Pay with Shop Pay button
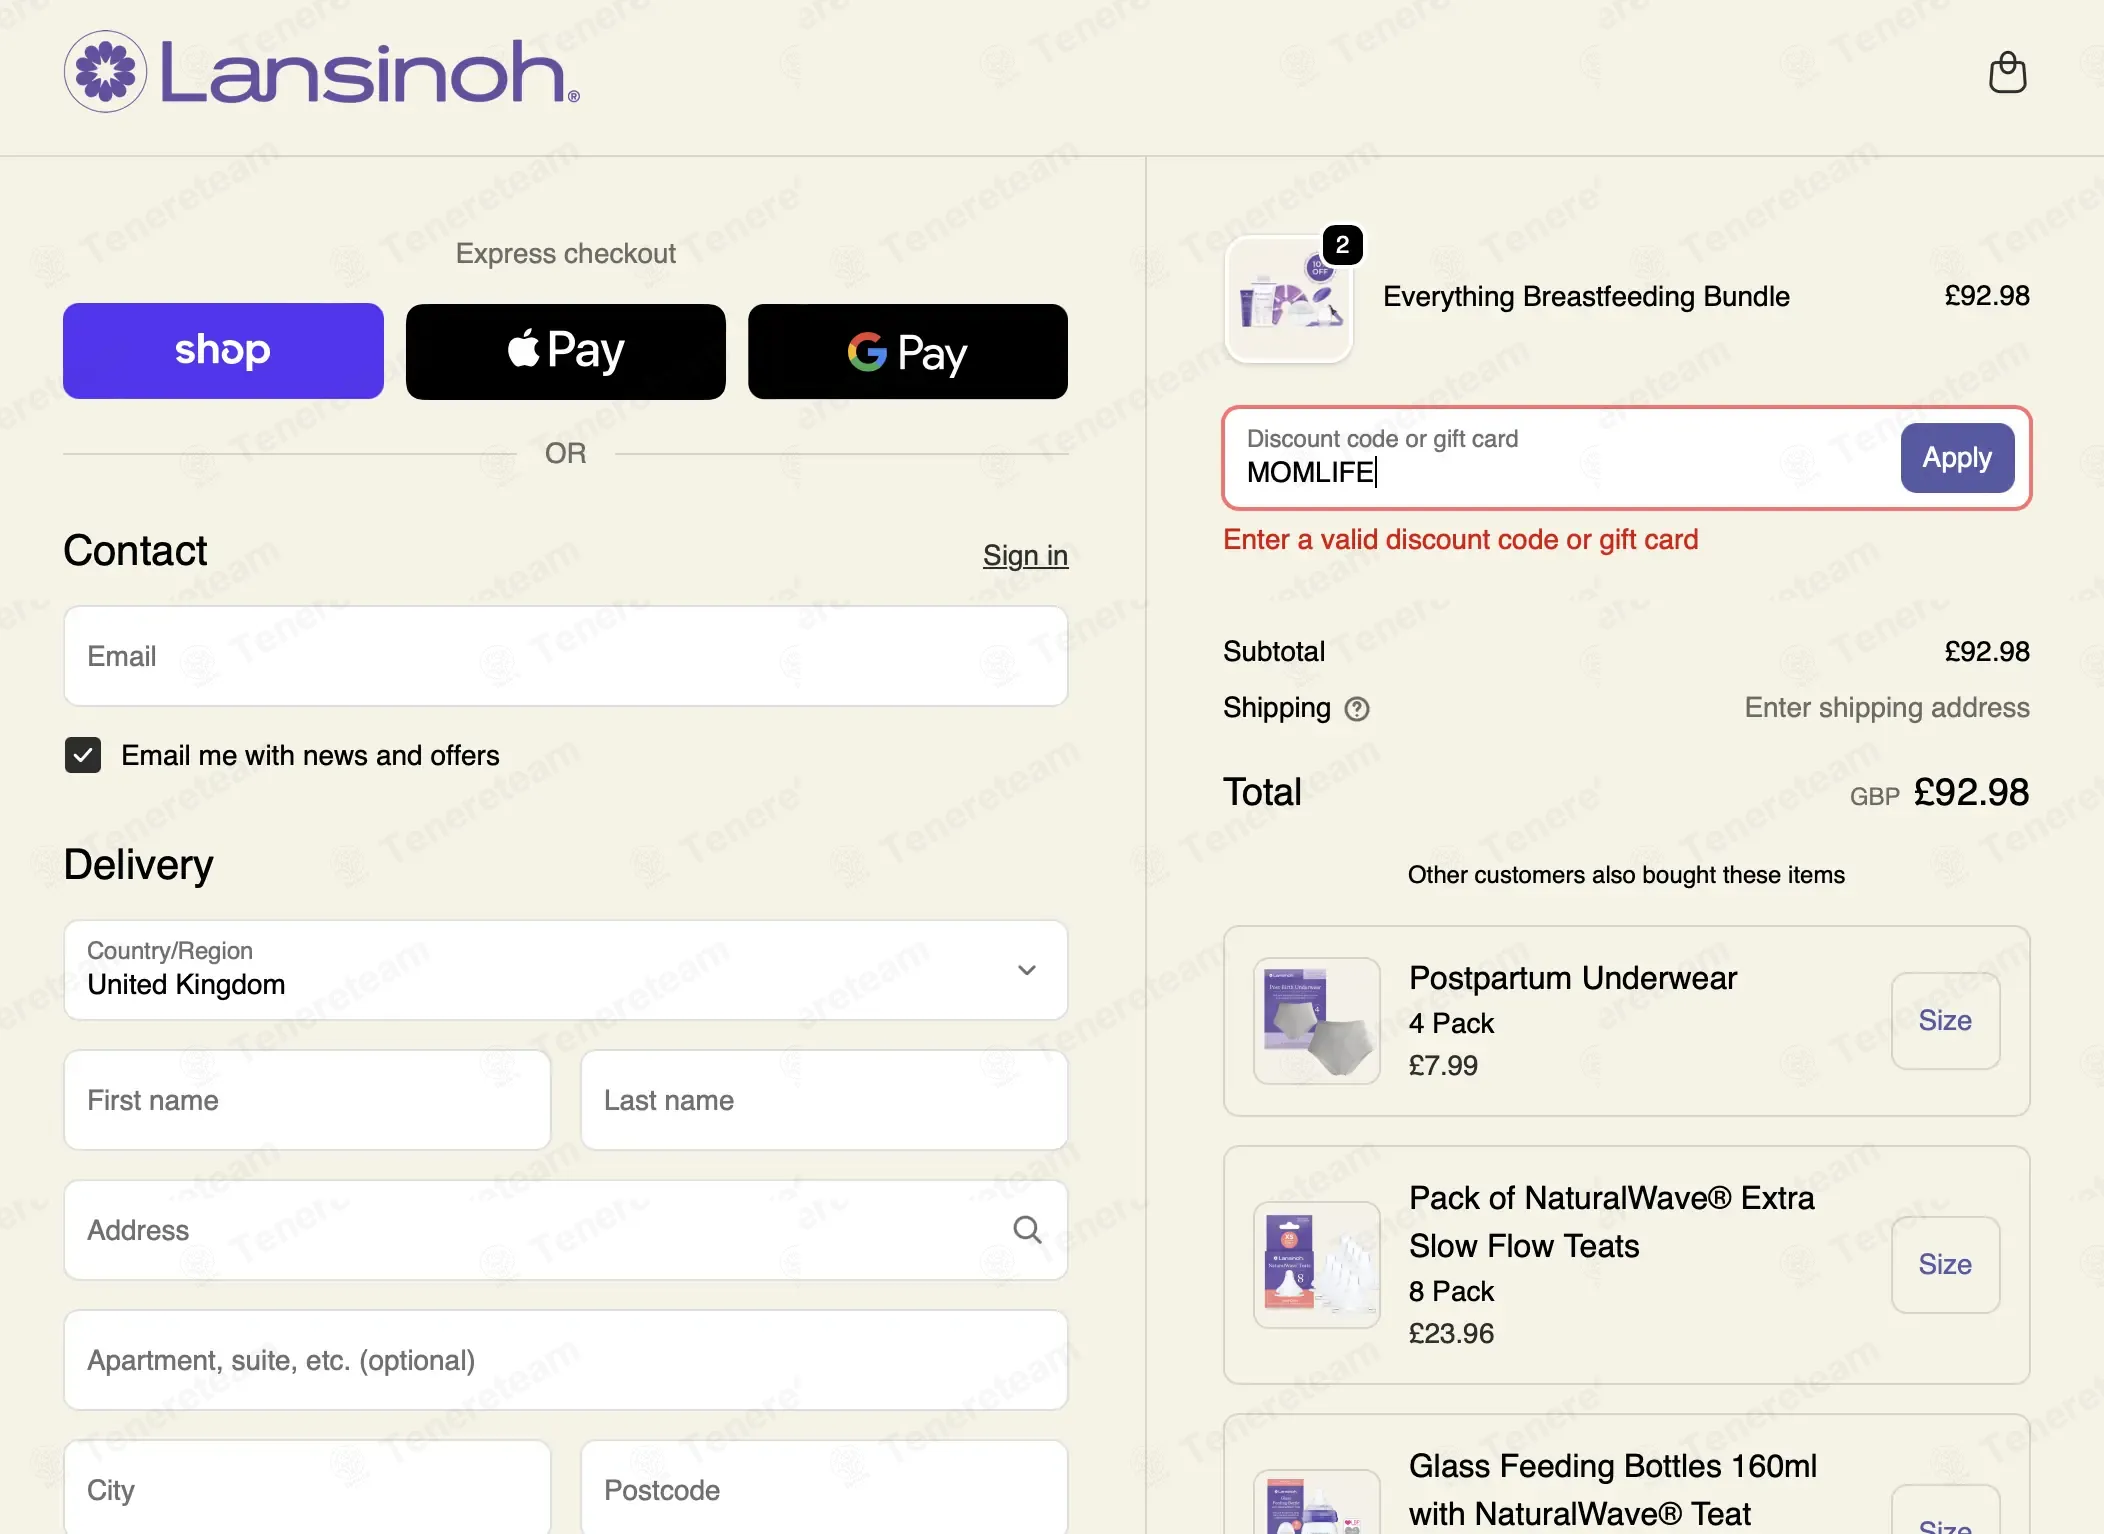Image resolution: width=2104 pixels, height=1534 pixels. [x=223, y=351]
